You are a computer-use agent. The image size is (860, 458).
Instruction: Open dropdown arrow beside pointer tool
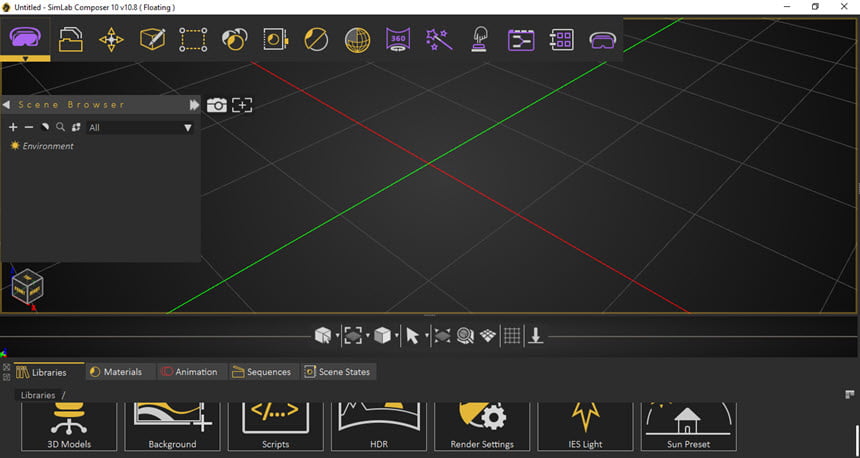426,336
